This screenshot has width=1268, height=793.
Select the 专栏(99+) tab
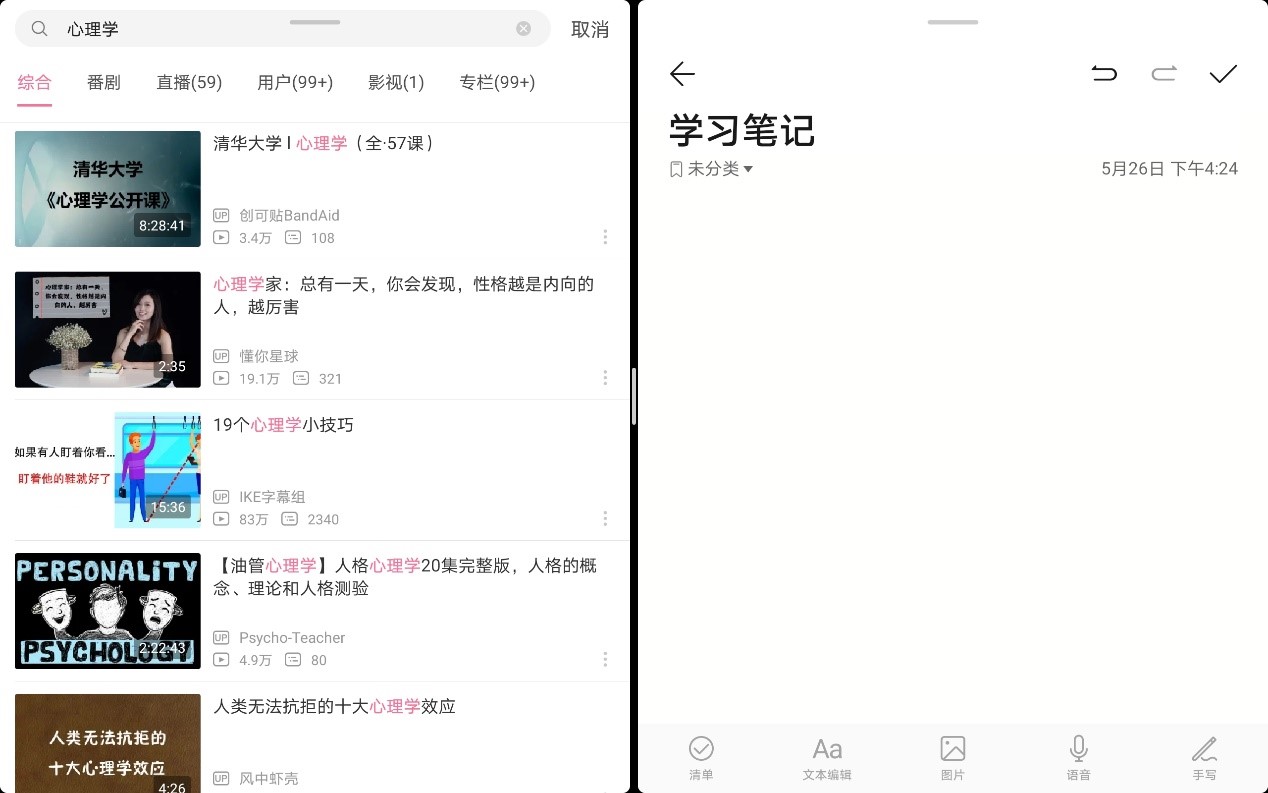pos(497,82)
